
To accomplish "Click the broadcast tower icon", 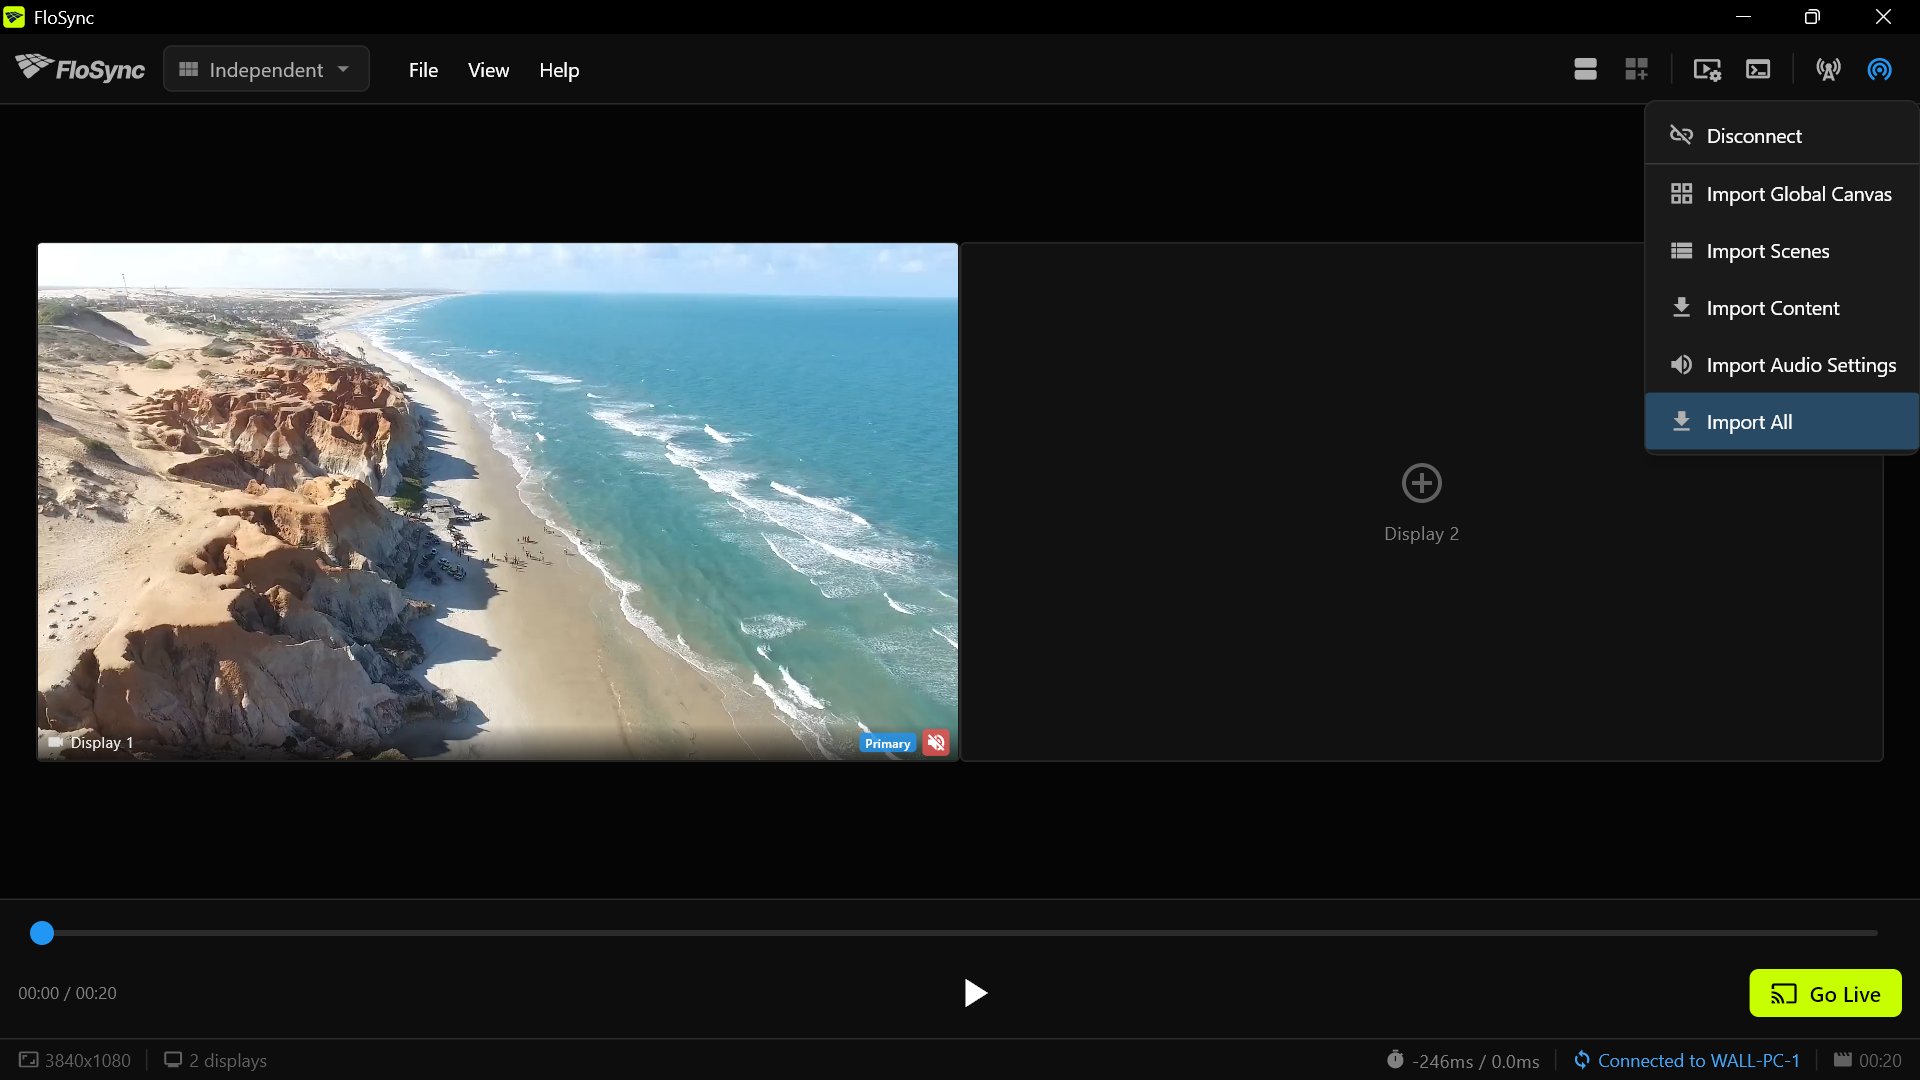I will [x=1828, y=69].
